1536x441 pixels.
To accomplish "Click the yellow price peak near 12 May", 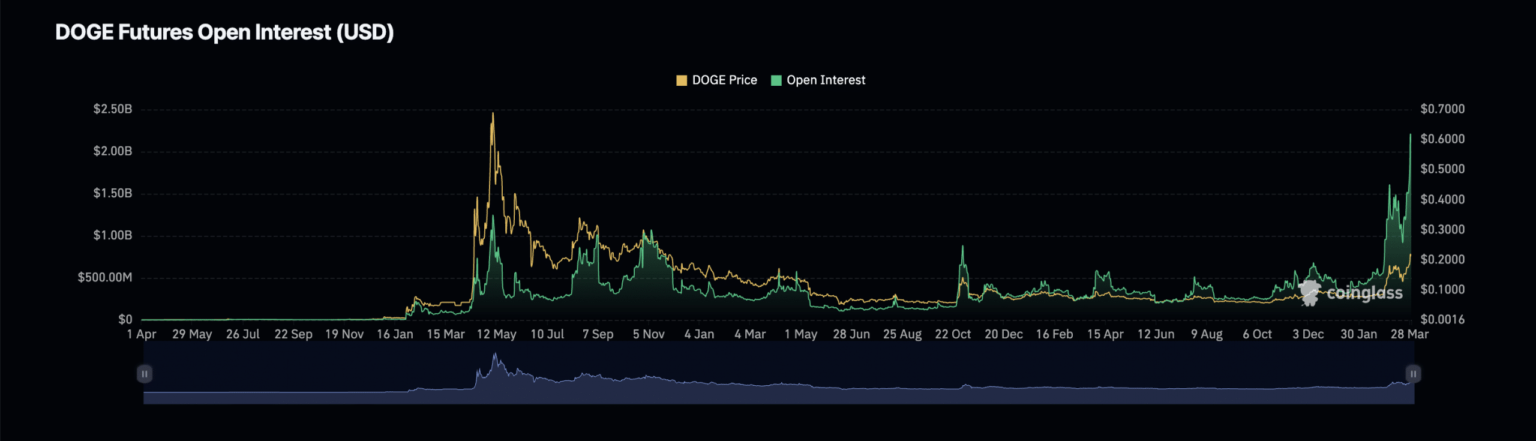I will tap(492, 114).
